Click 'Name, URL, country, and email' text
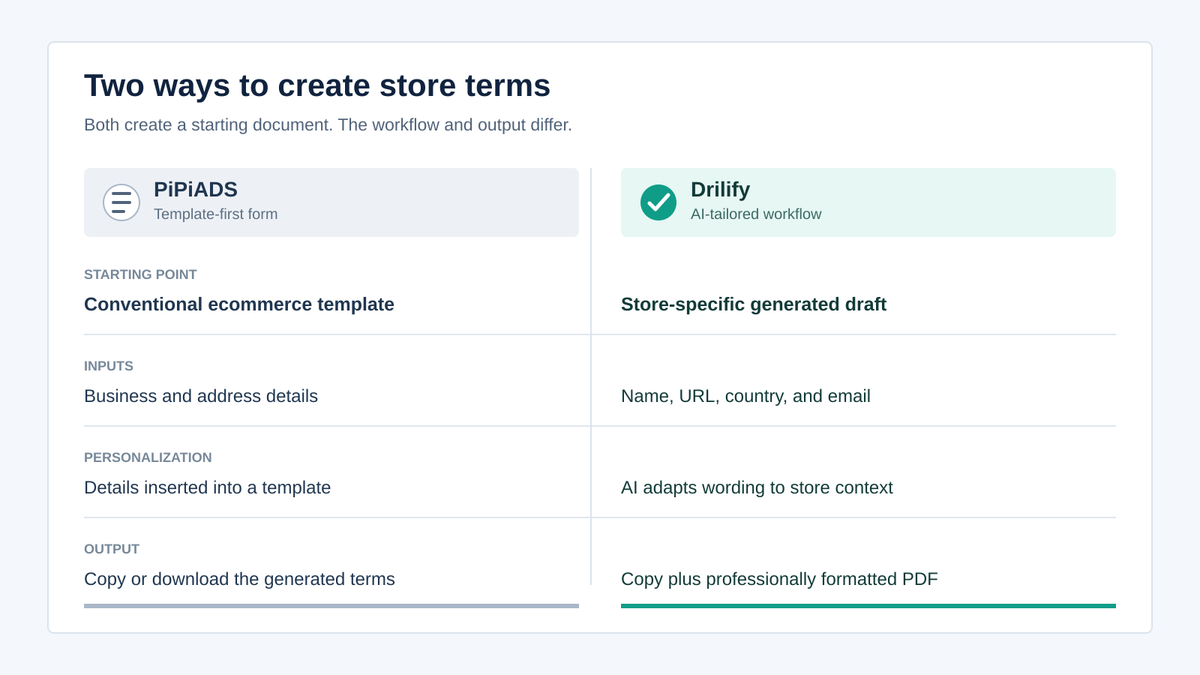Screen dimensions: 1200x675 746,396
